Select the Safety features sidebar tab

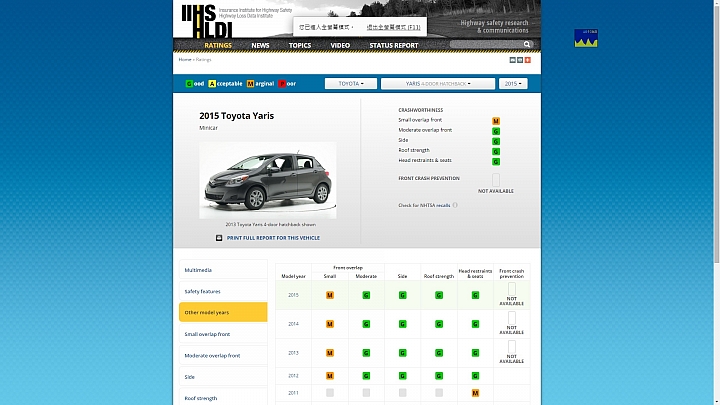click(223, 291)
